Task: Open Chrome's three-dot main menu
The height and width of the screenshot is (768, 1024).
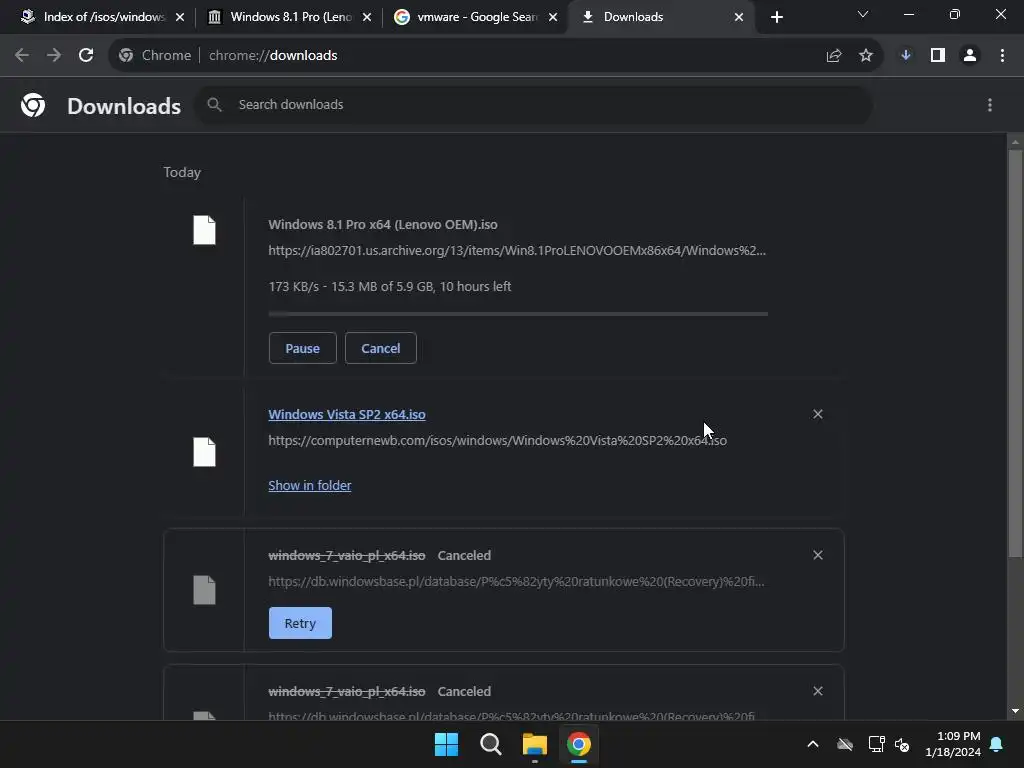Action: [1002, 56]
